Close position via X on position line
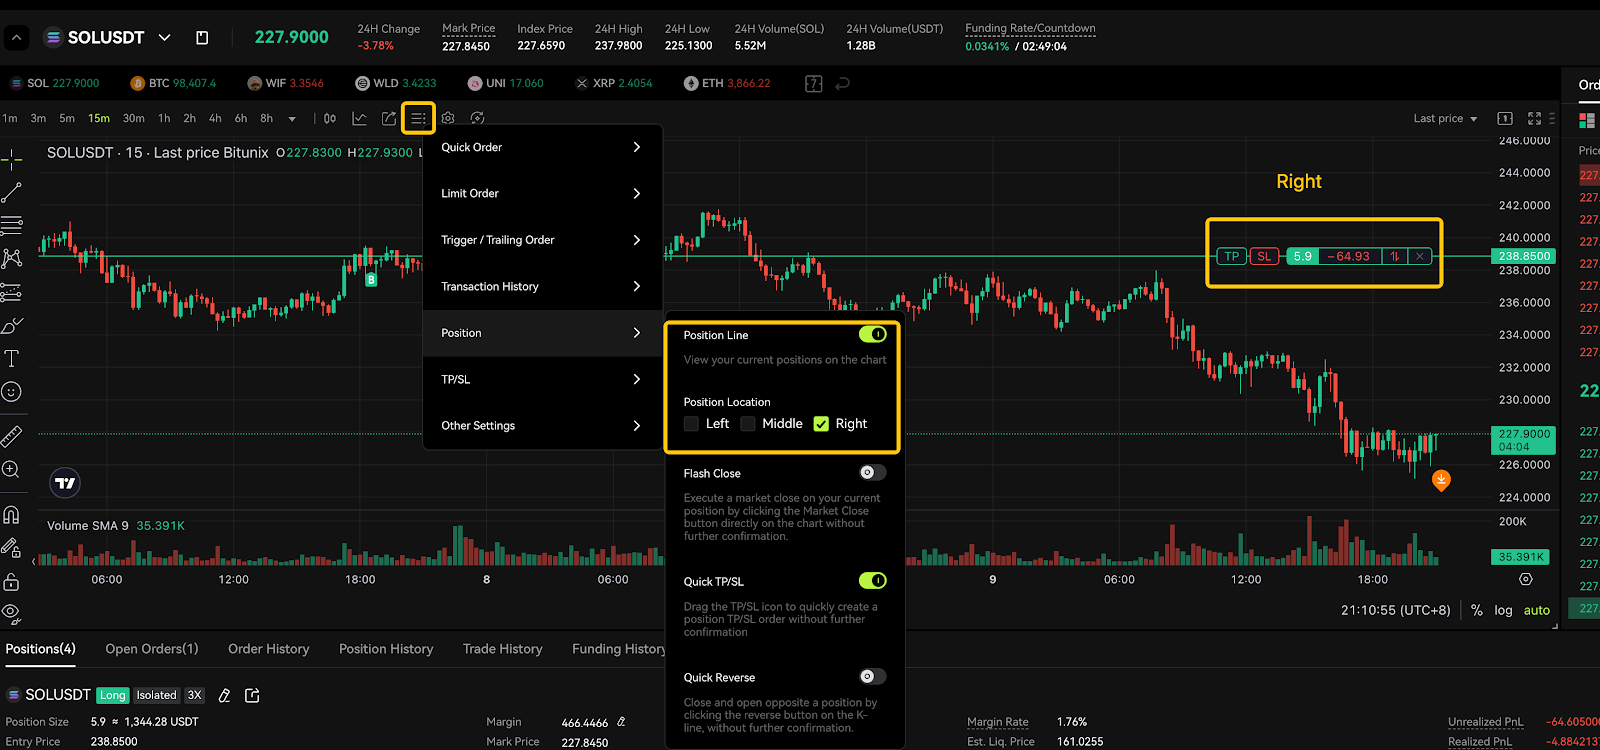The image size is (1600, 750). pyautogui.click(x=1420, y=256)
